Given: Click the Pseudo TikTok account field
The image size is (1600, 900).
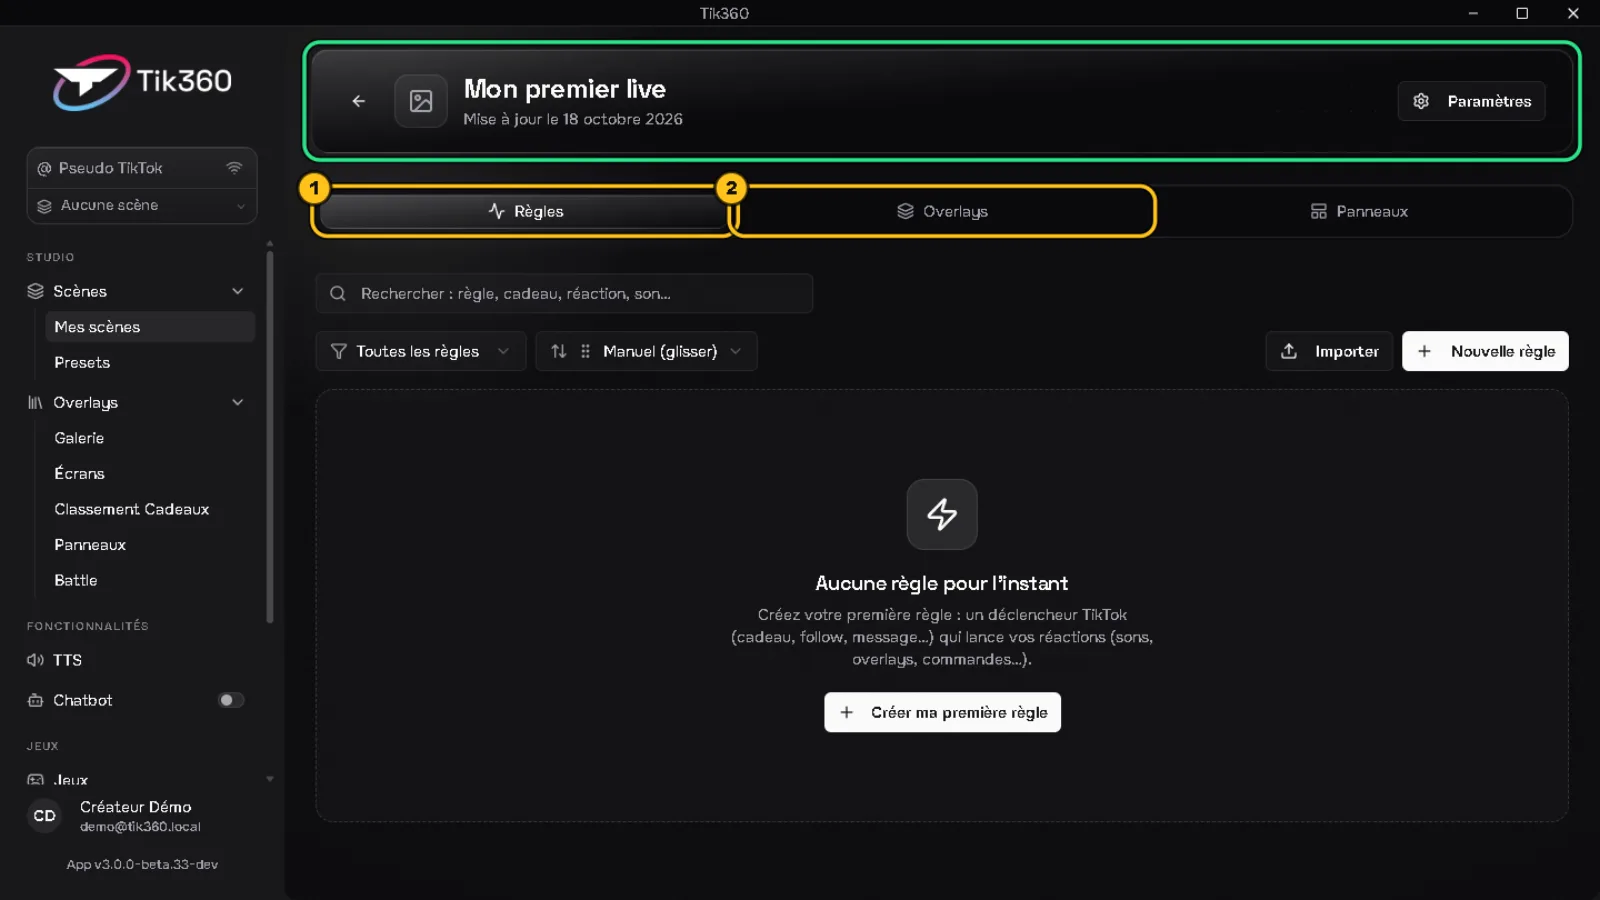Looking at the screenshot, I should point(141,168).
